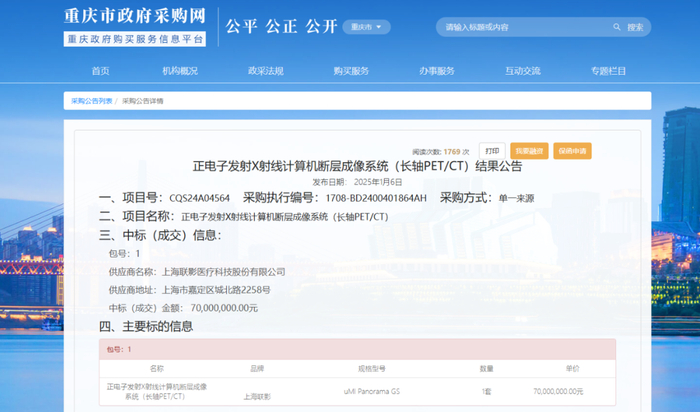Open 专题栏目 menu item
Image resolution: width=700 pixels, height=412 pixels.
[x=608, y=71]
